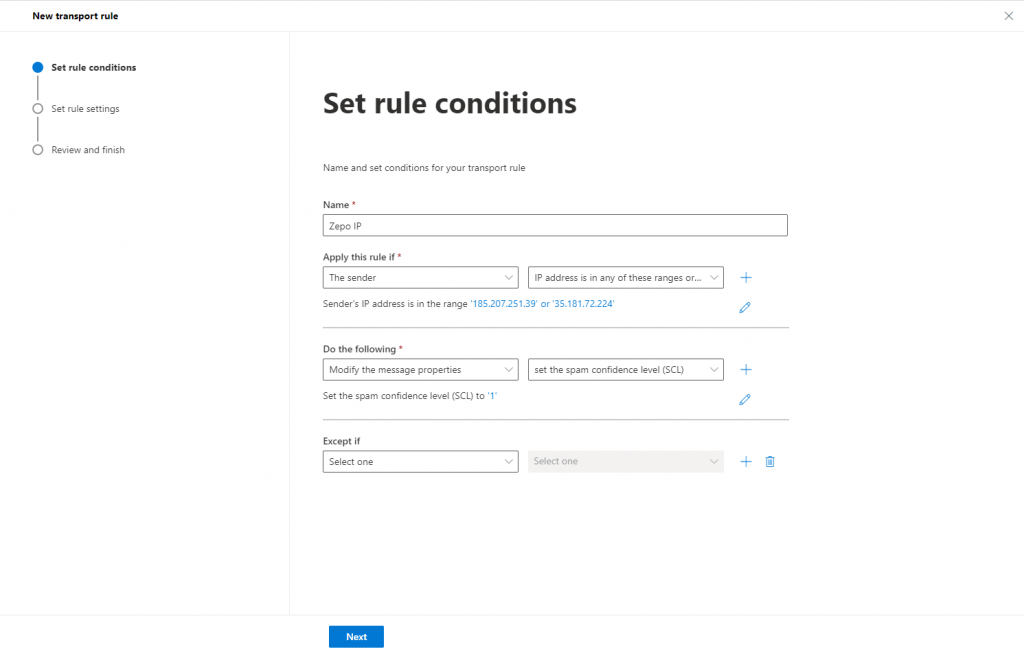Viewport: 1024px width, 658px height.
Task: Click the IP address '185.207.251.39' link
Action: click(x=504, y=303)
